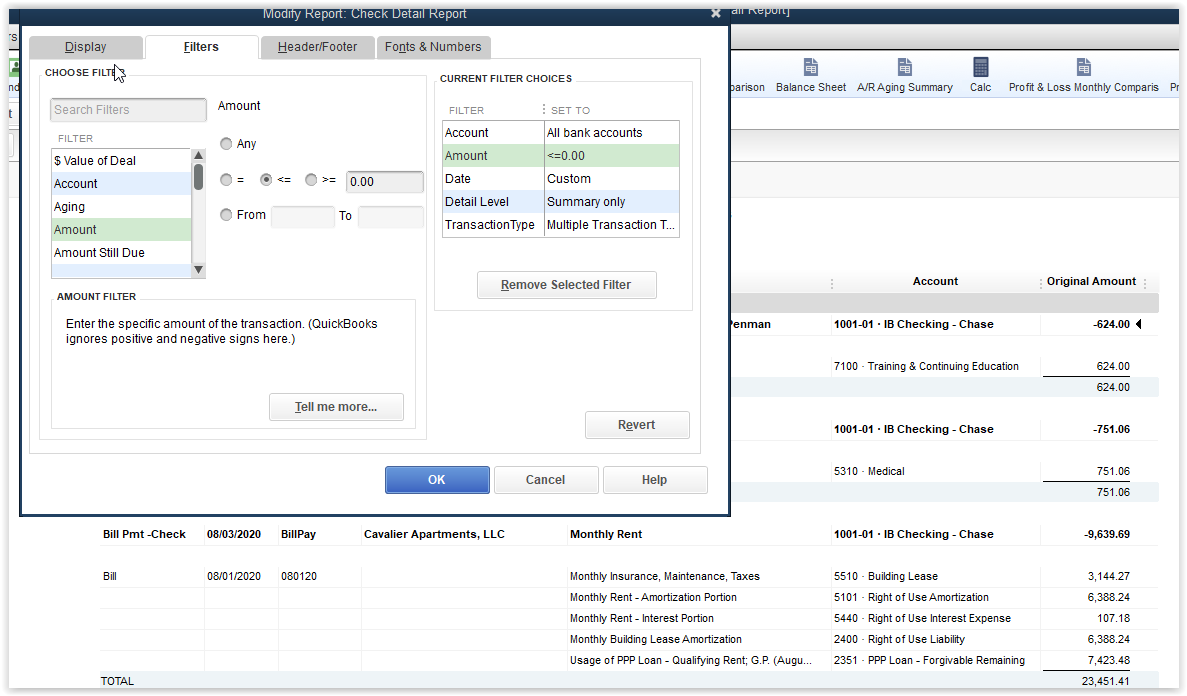
Task: Switch to the Header/Footer tab
Action: pos(317,47)
